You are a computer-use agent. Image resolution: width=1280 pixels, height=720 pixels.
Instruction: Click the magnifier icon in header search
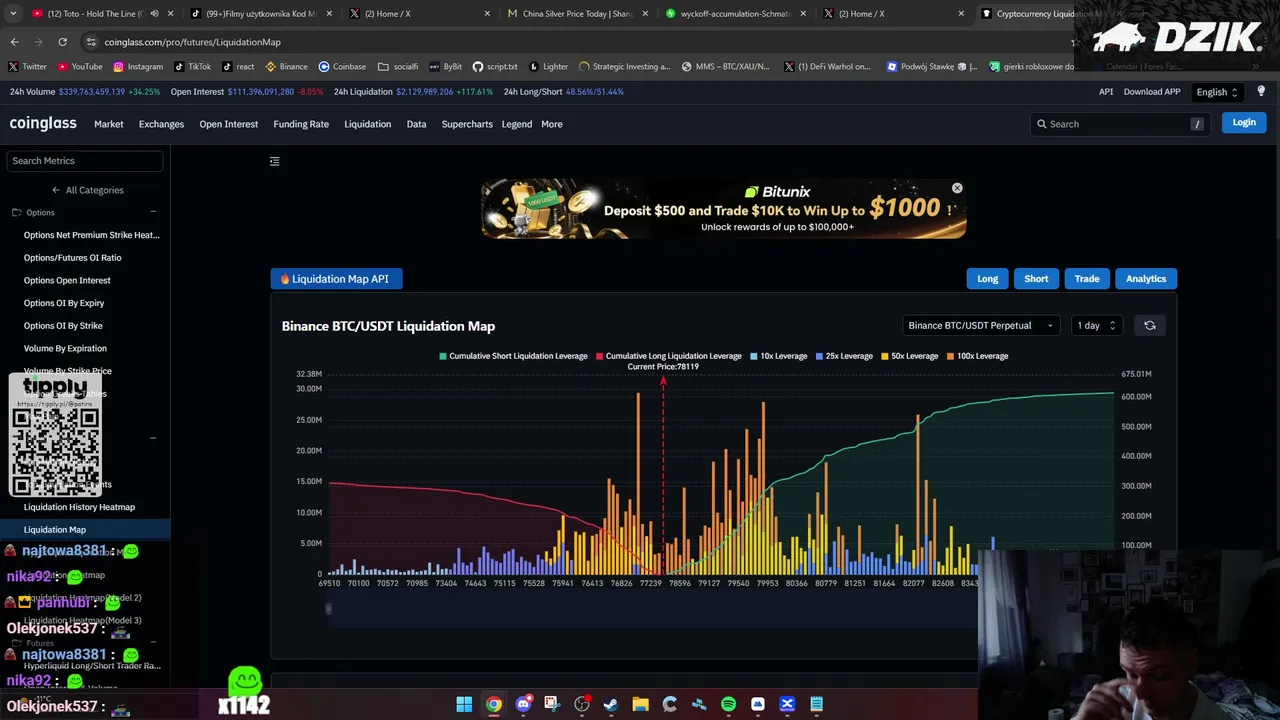pyautogui.click(x=1042, y=124)
